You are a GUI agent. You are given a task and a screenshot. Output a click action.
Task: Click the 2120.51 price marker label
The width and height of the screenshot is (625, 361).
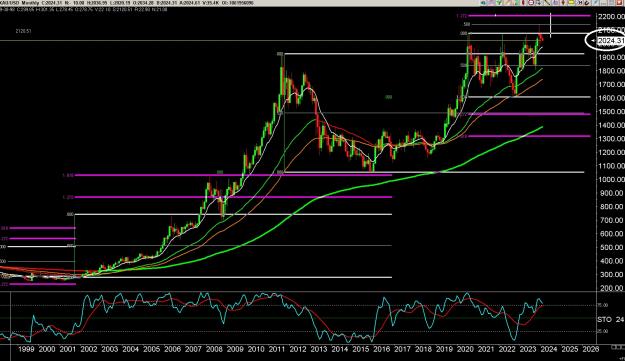click(24, 31)
